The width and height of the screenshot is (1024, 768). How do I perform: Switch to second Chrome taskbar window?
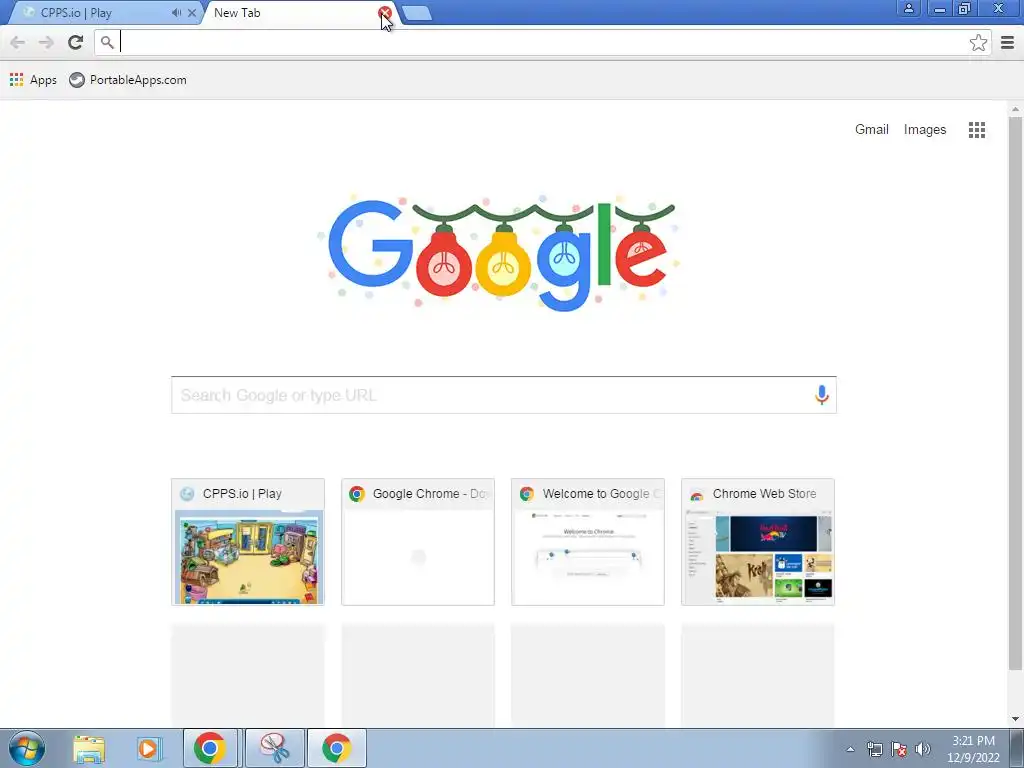point(337,748)
